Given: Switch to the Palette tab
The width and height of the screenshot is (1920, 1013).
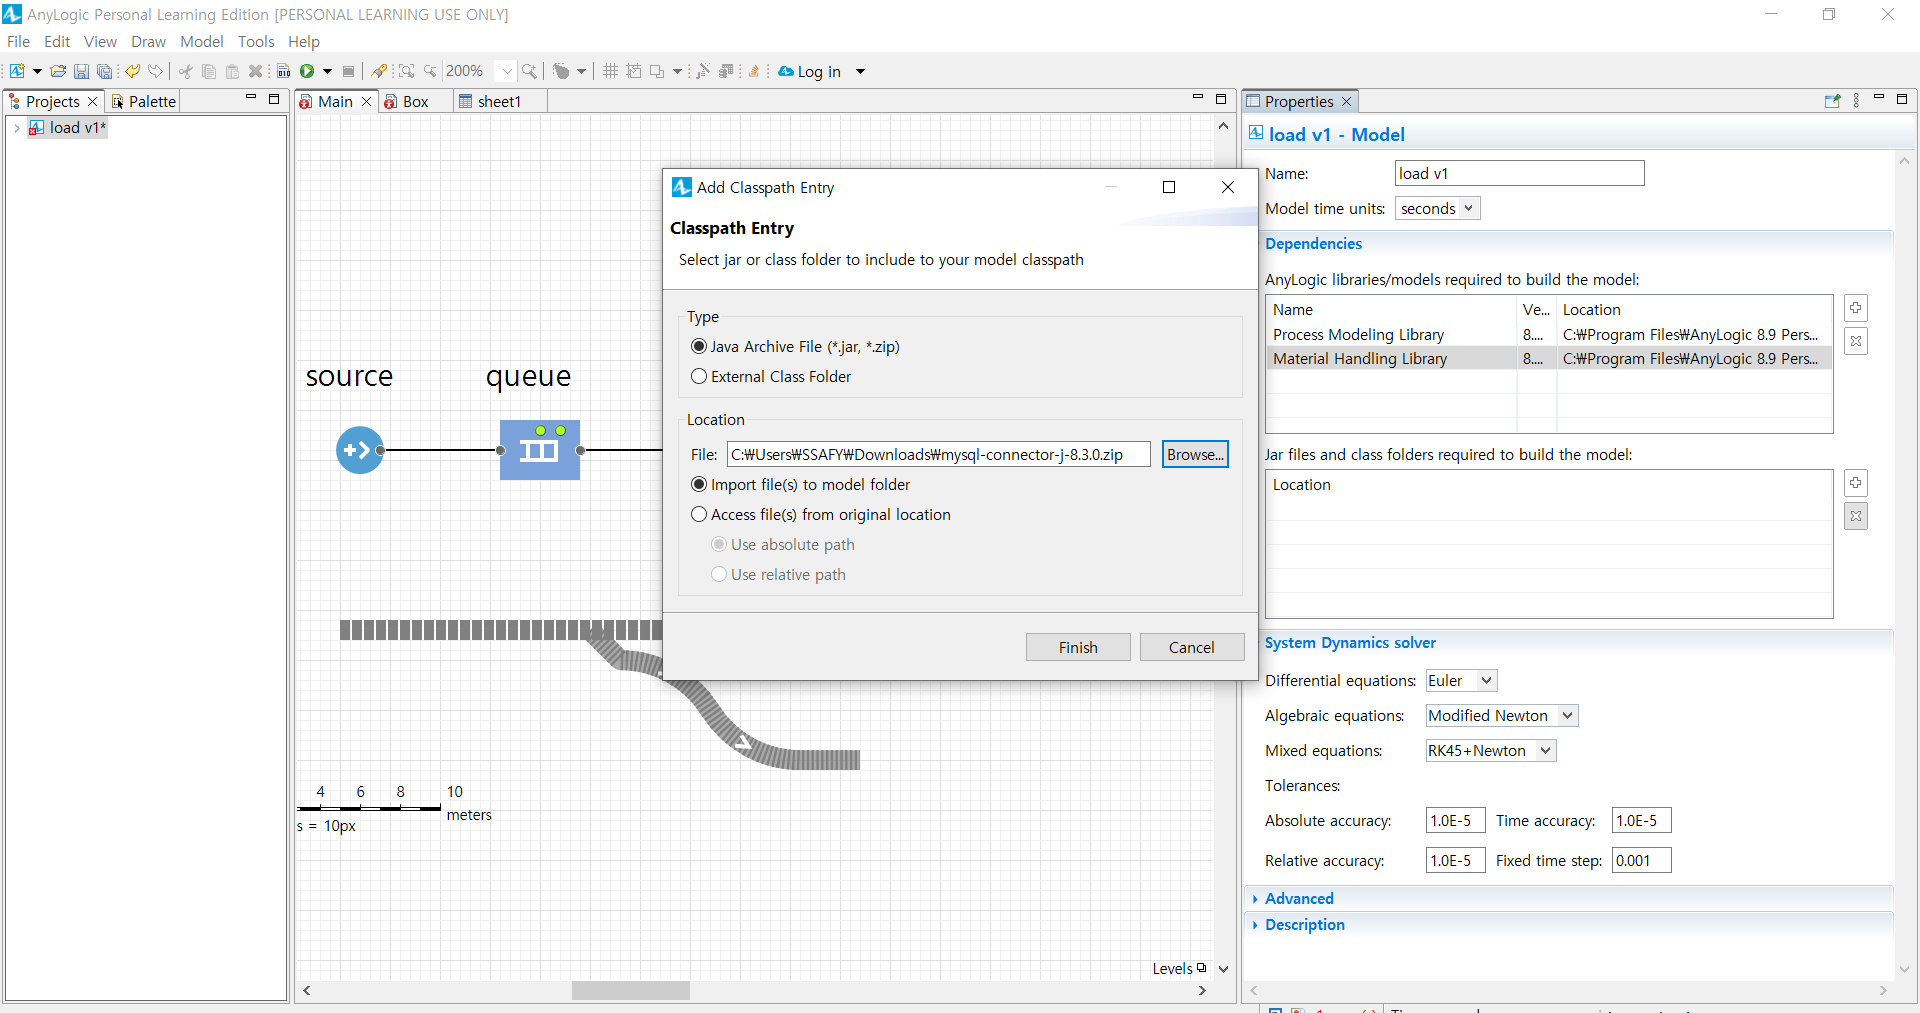Looking at the screenshot, I should (143, 101).
